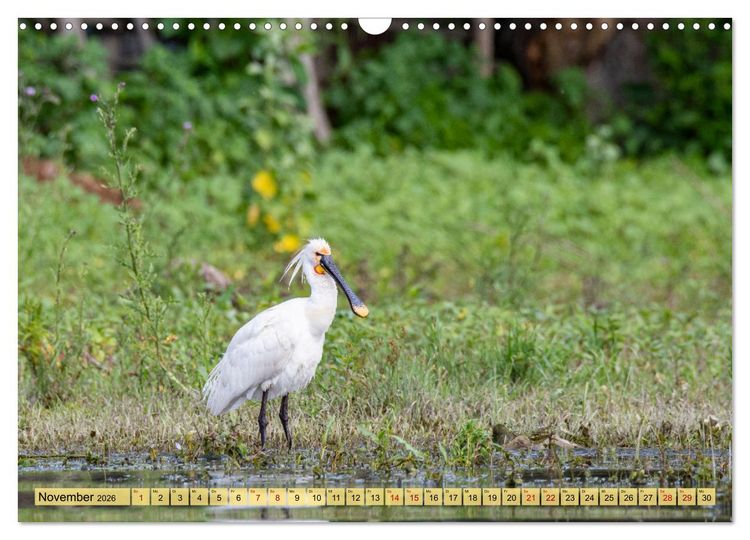The height and width of the screenshot is (540, 750).
Task: Select the red day 14 cell
Action: pyautogui.click(x=394, y=497)
